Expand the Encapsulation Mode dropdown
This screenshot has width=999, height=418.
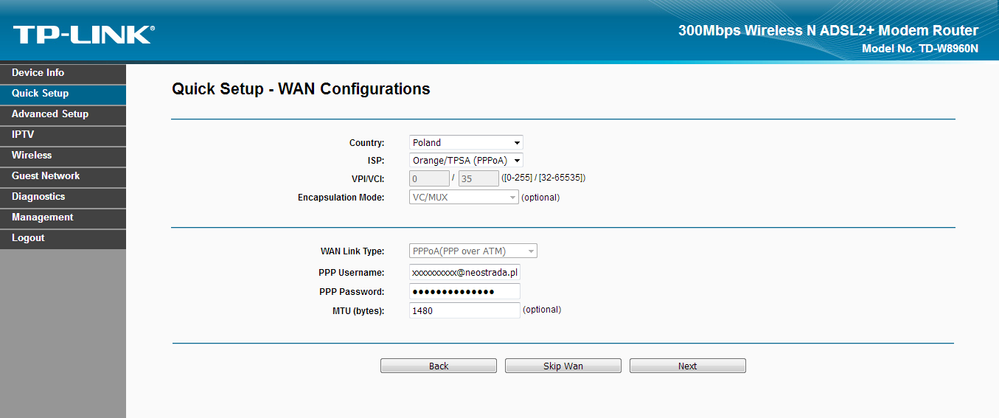[463, 197]
